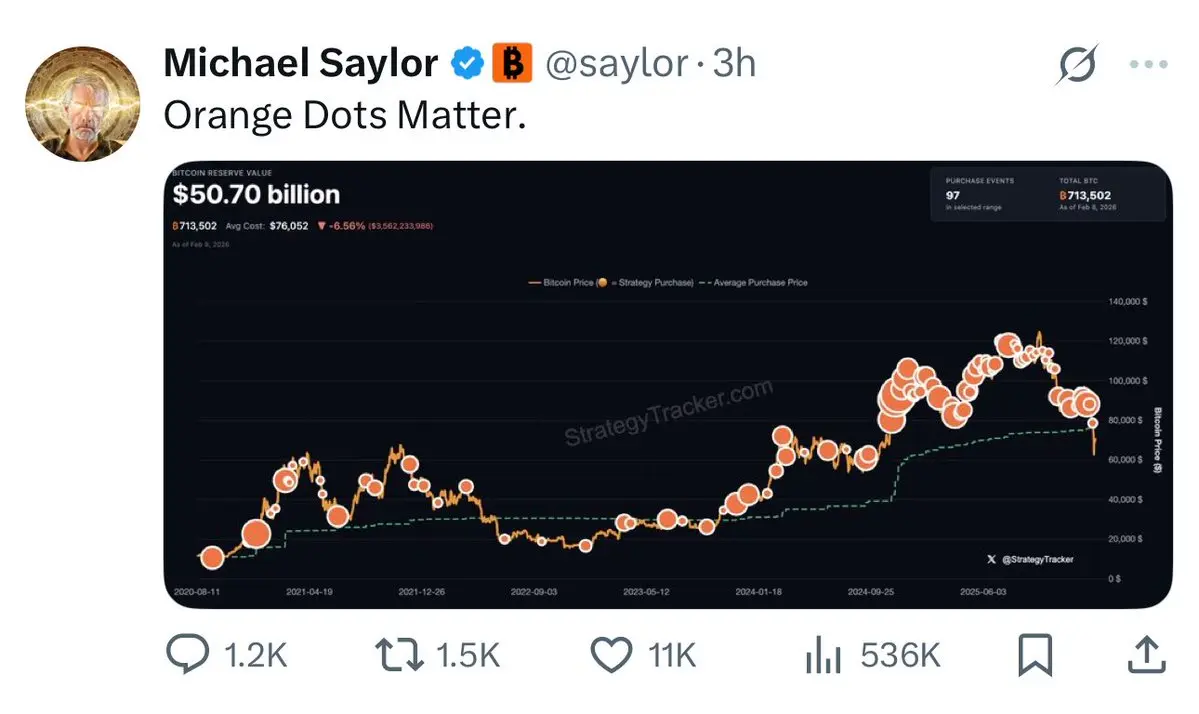Click the blue verified checkmark badge
Screen dimensions: 1199x714
[466, 62]
